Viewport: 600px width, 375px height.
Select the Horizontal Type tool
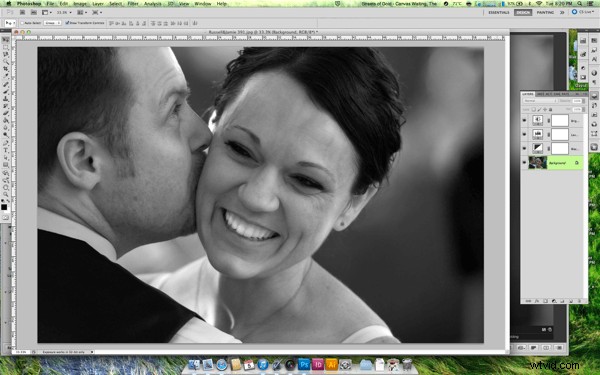pos(5,150)
